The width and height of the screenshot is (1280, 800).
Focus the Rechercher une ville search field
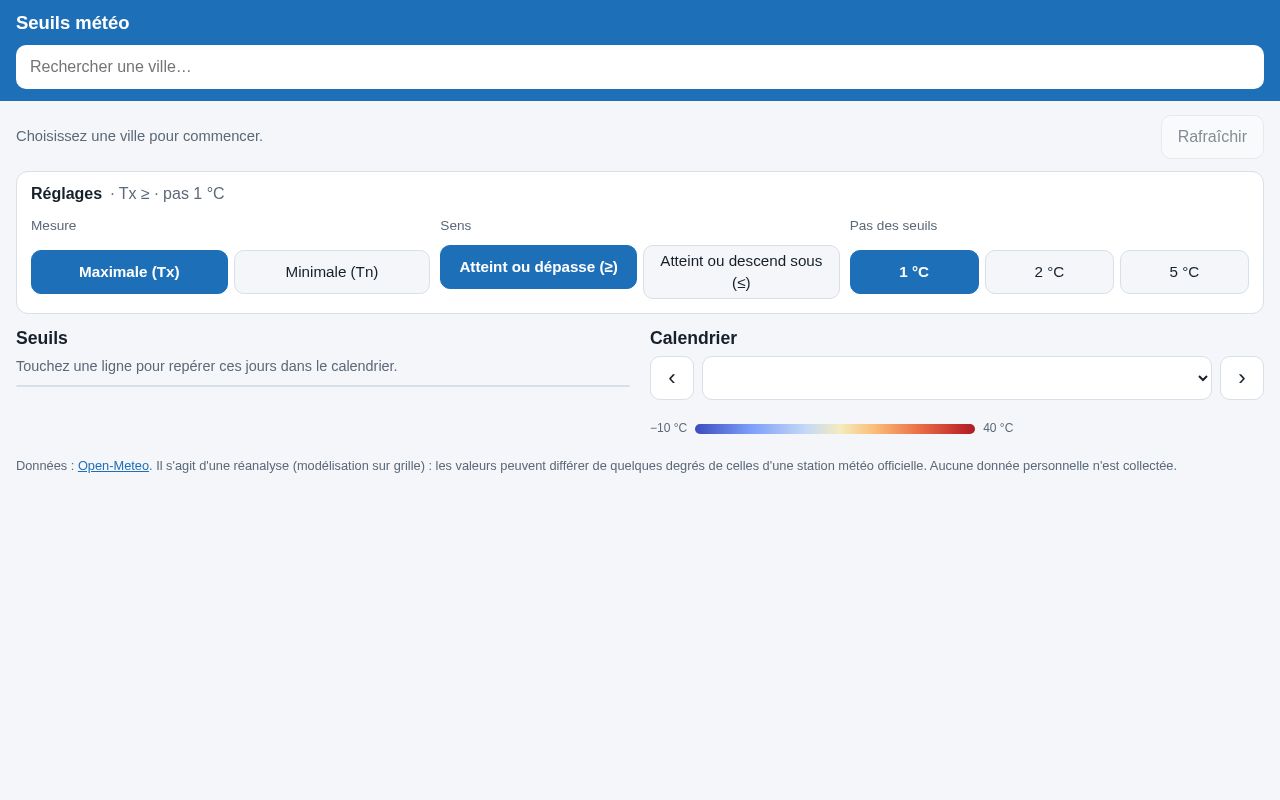pos(640,67)
